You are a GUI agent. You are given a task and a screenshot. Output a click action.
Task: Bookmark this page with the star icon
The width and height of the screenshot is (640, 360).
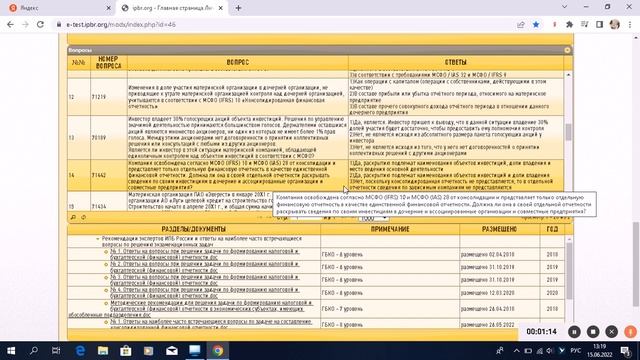pos(536,25)
